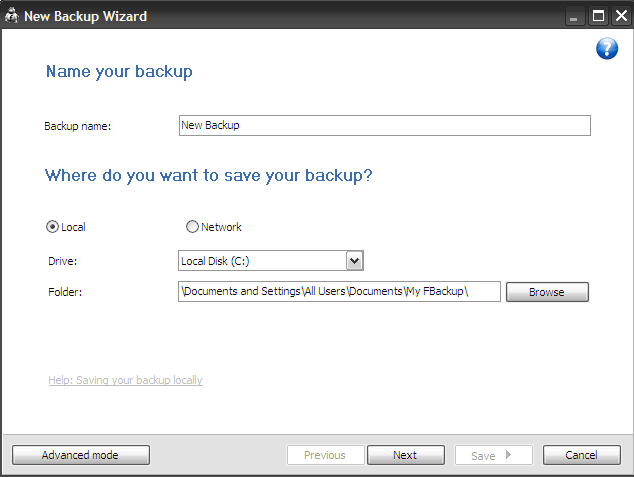The width and height of the screenshot is (634, 477).
Task: Close the wizard via the X button
Action: (621, 16)
